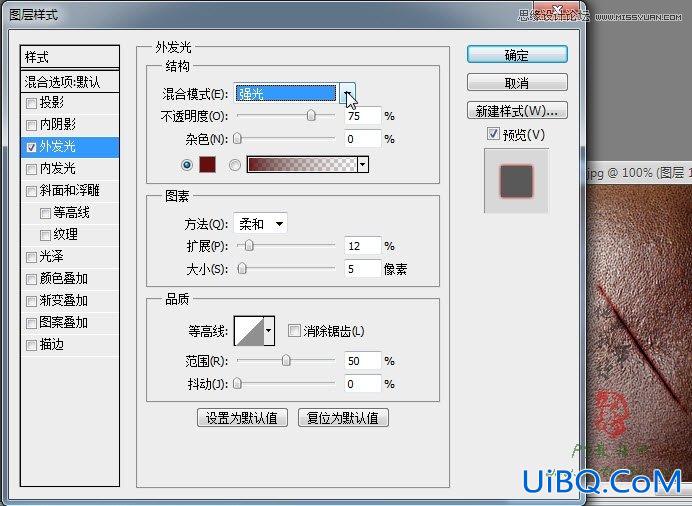Viewport: 692px width, 506px height.
Task: Click the 强光 blend mode field
Action: tap(286, 93)
